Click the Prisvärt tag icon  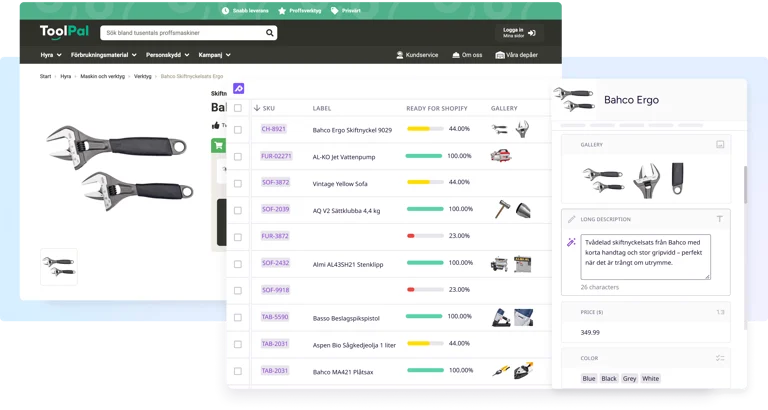(x=335, y=10)
